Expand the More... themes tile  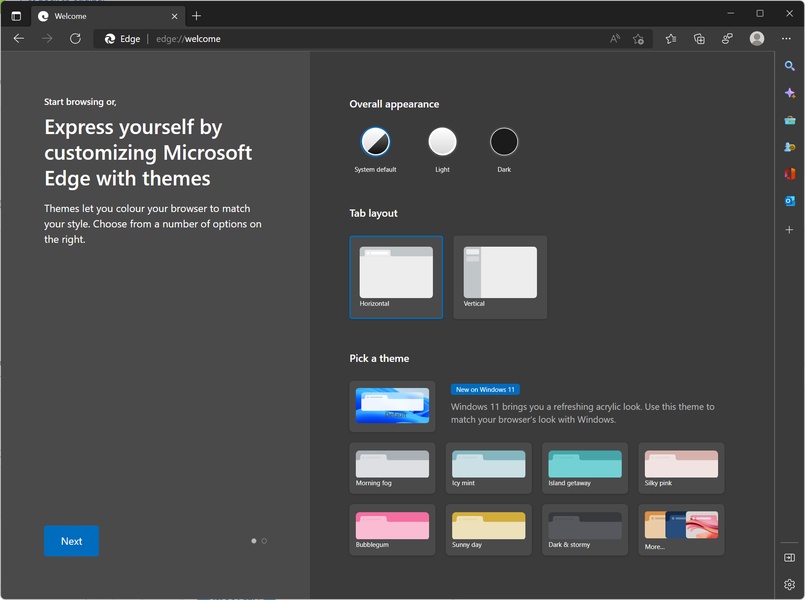coord(681,529)
